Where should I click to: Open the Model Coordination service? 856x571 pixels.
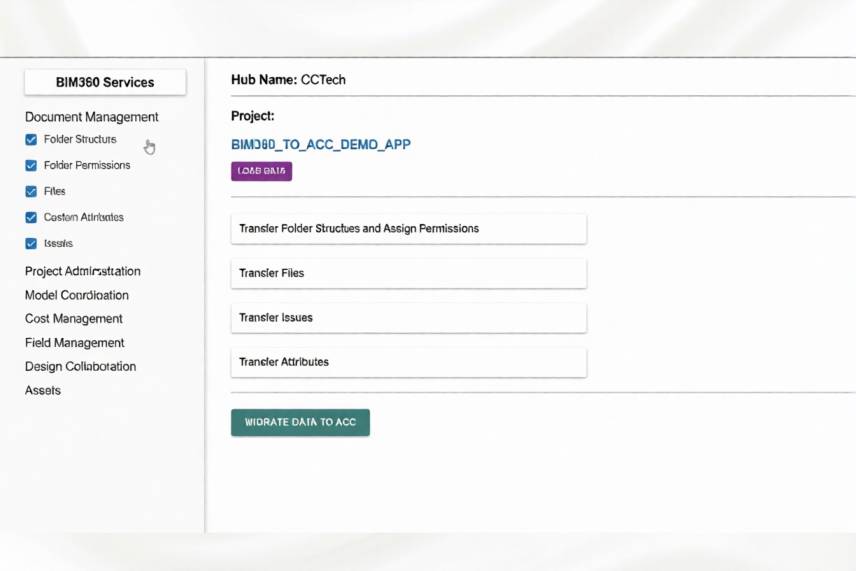(76, 295)
